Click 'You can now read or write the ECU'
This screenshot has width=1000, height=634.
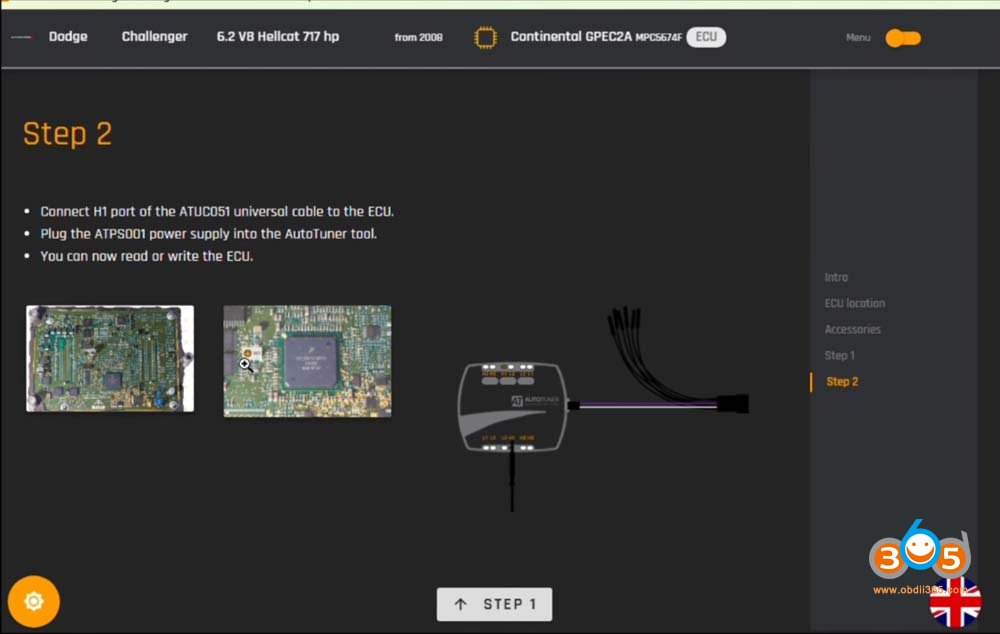coord(147,256)
